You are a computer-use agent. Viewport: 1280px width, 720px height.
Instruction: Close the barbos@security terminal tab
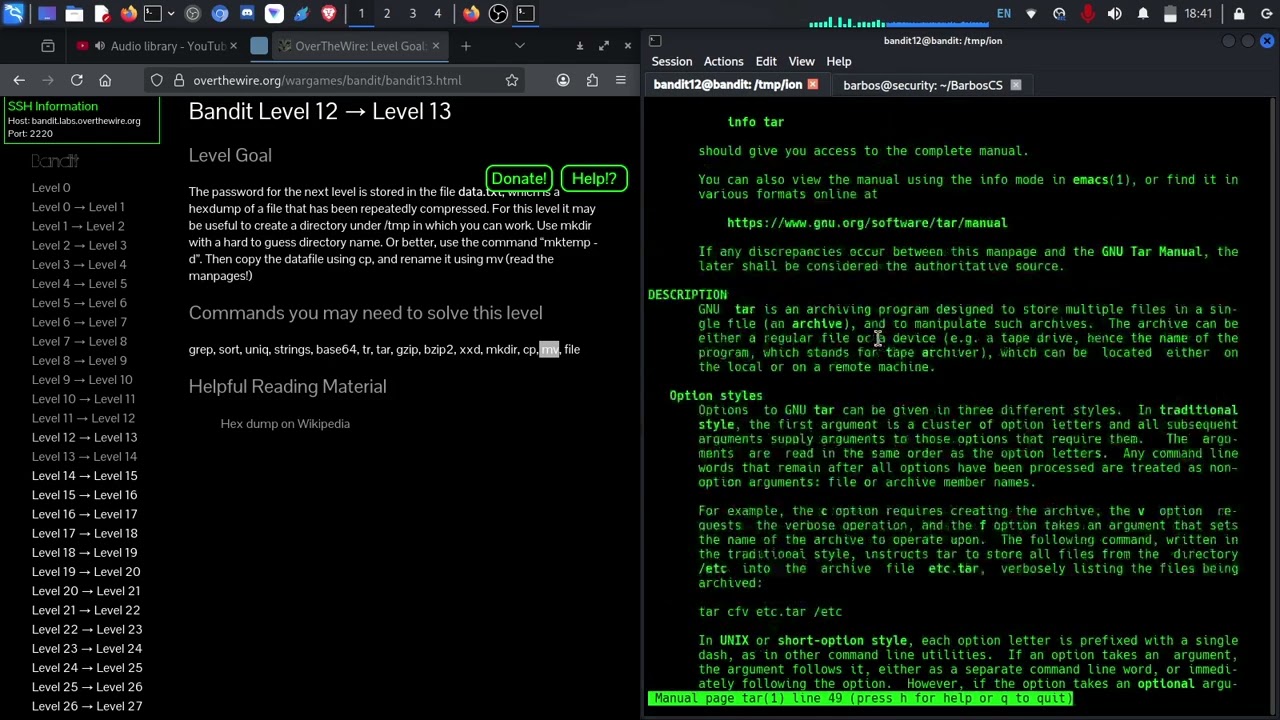click(1016, 85)
